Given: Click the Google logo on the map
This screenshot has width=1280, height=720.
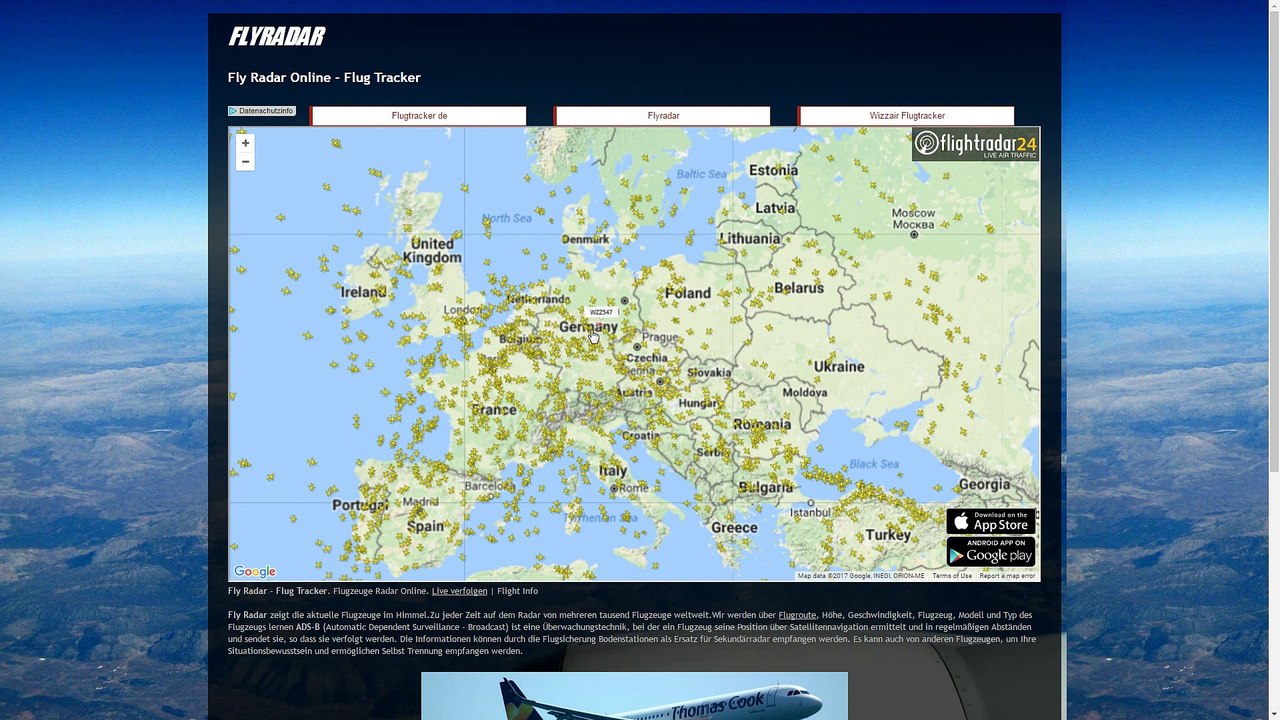Looking at the screenshot, I should tap(255, 572).
